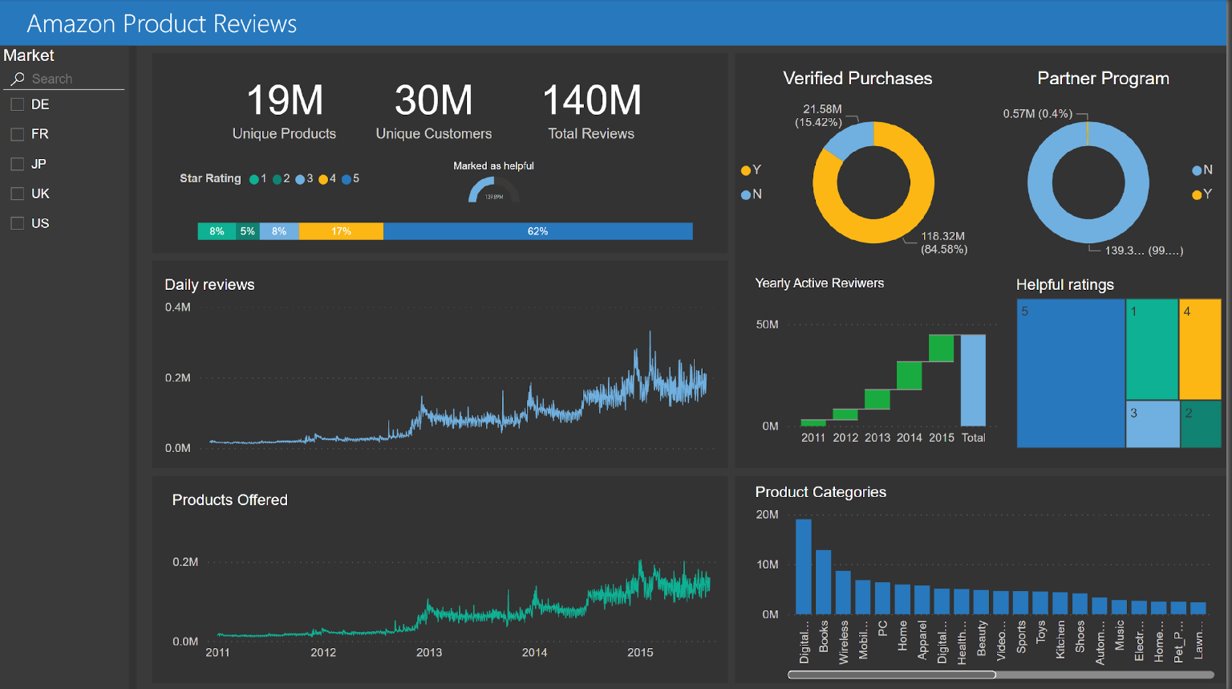
Task: Click the 19M Unique Products card
Action: point(284,112)
